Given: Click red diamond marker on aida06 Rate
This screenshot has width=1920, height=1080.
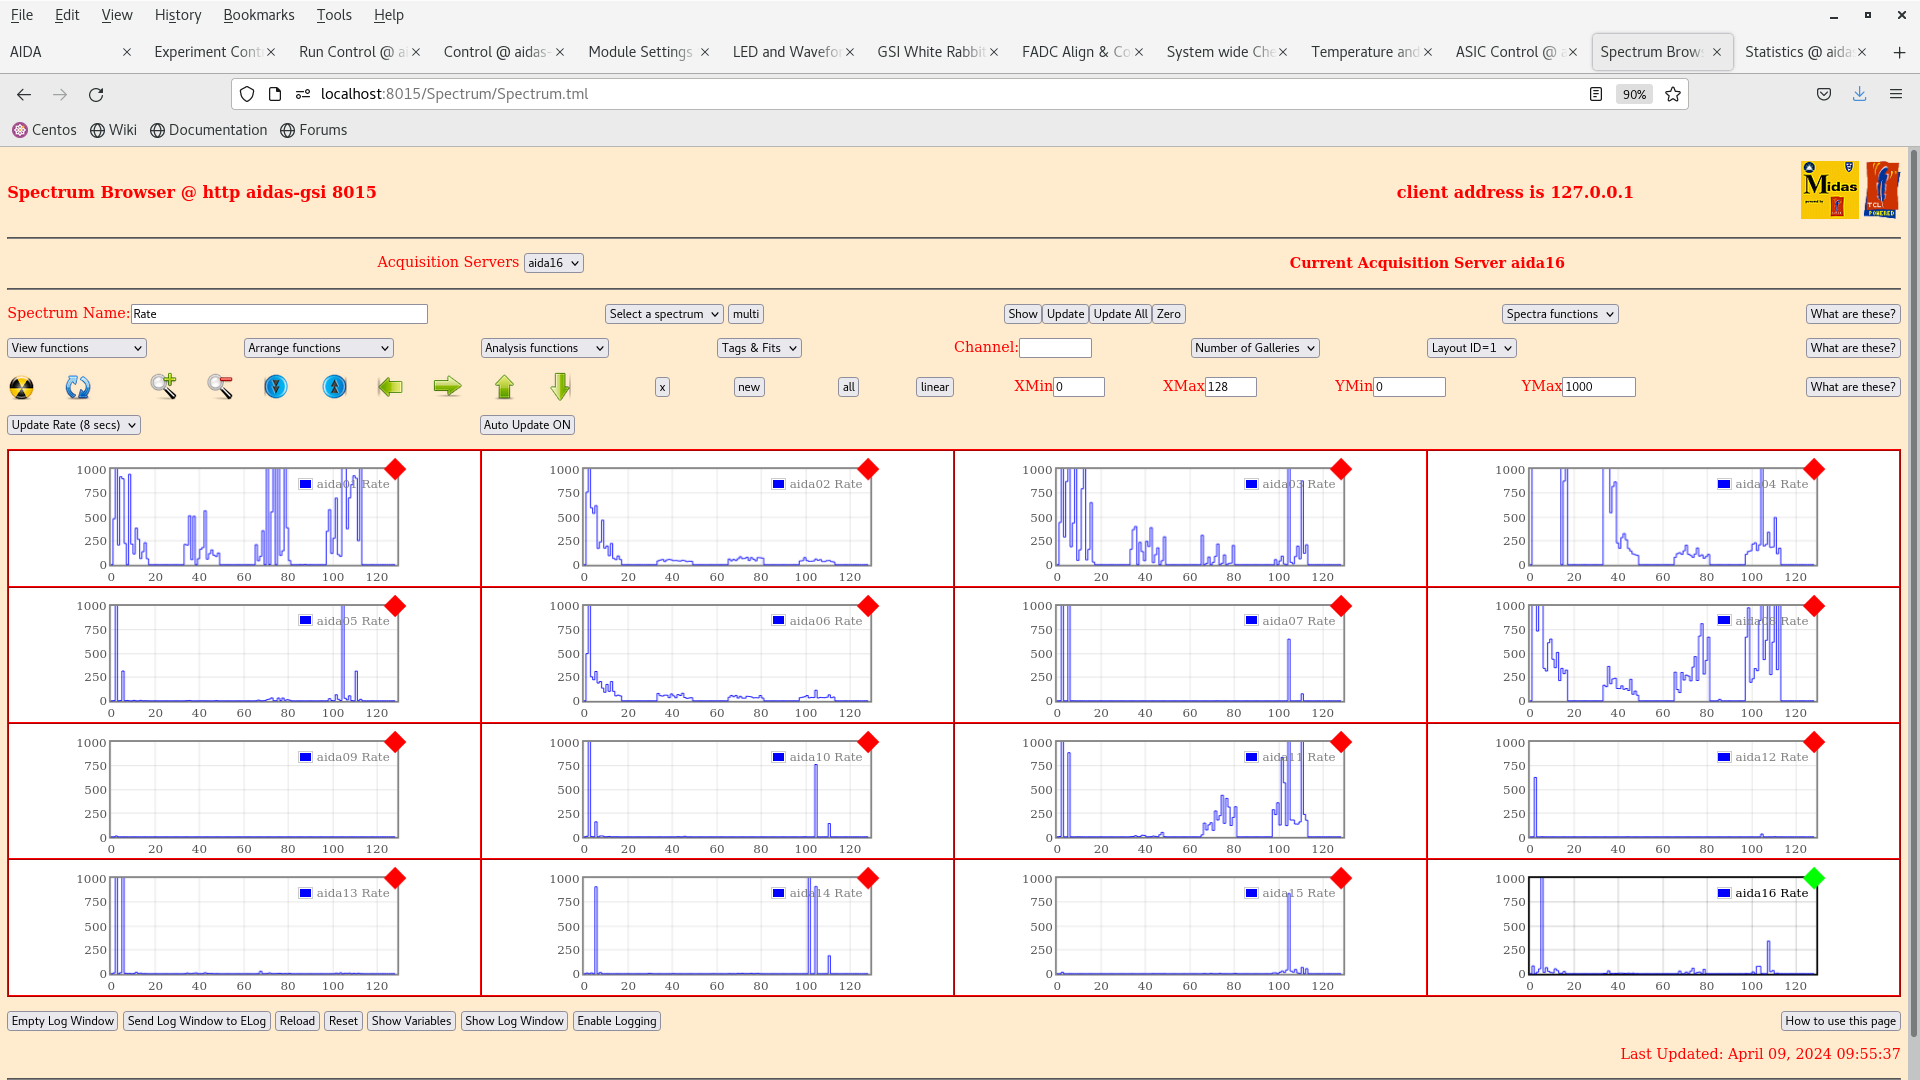Looking at the screenshot, I should pos(868,606).
